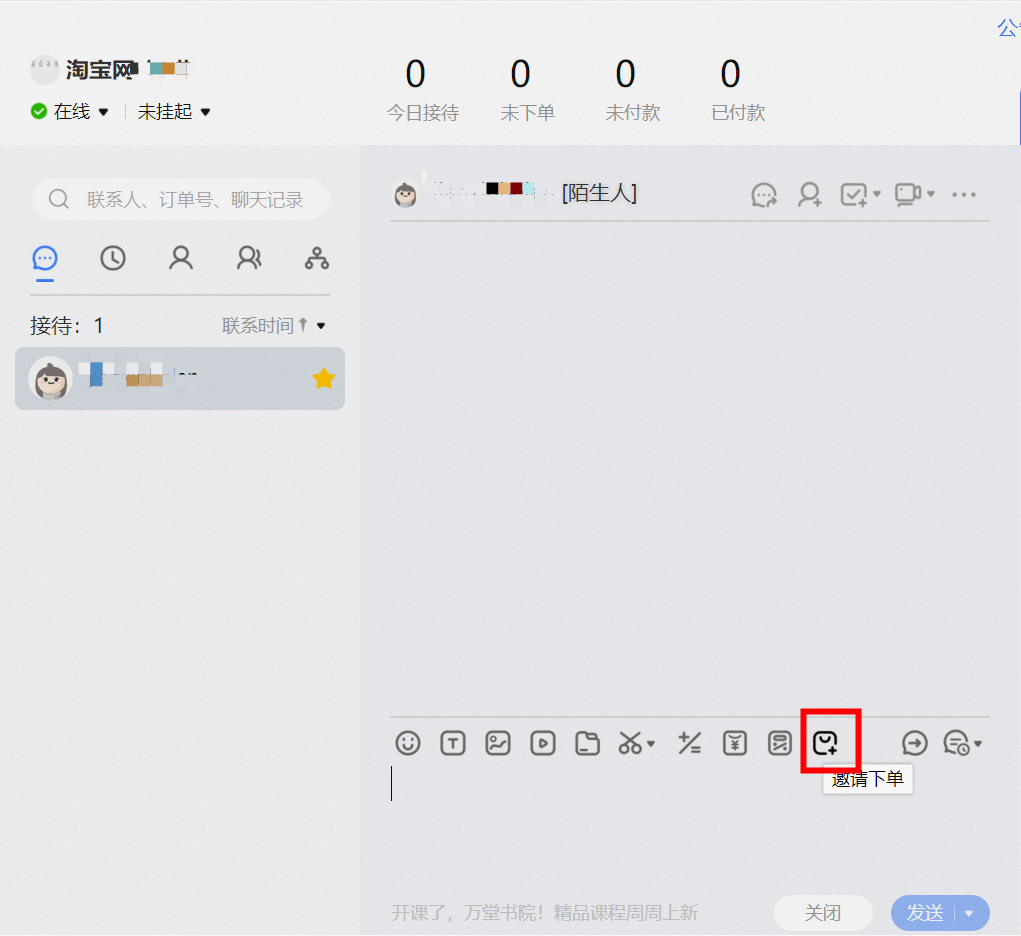The height and width of the screenshot is (936, 1021).
Task: Attach a file using the folder icon
Action: 587,743
